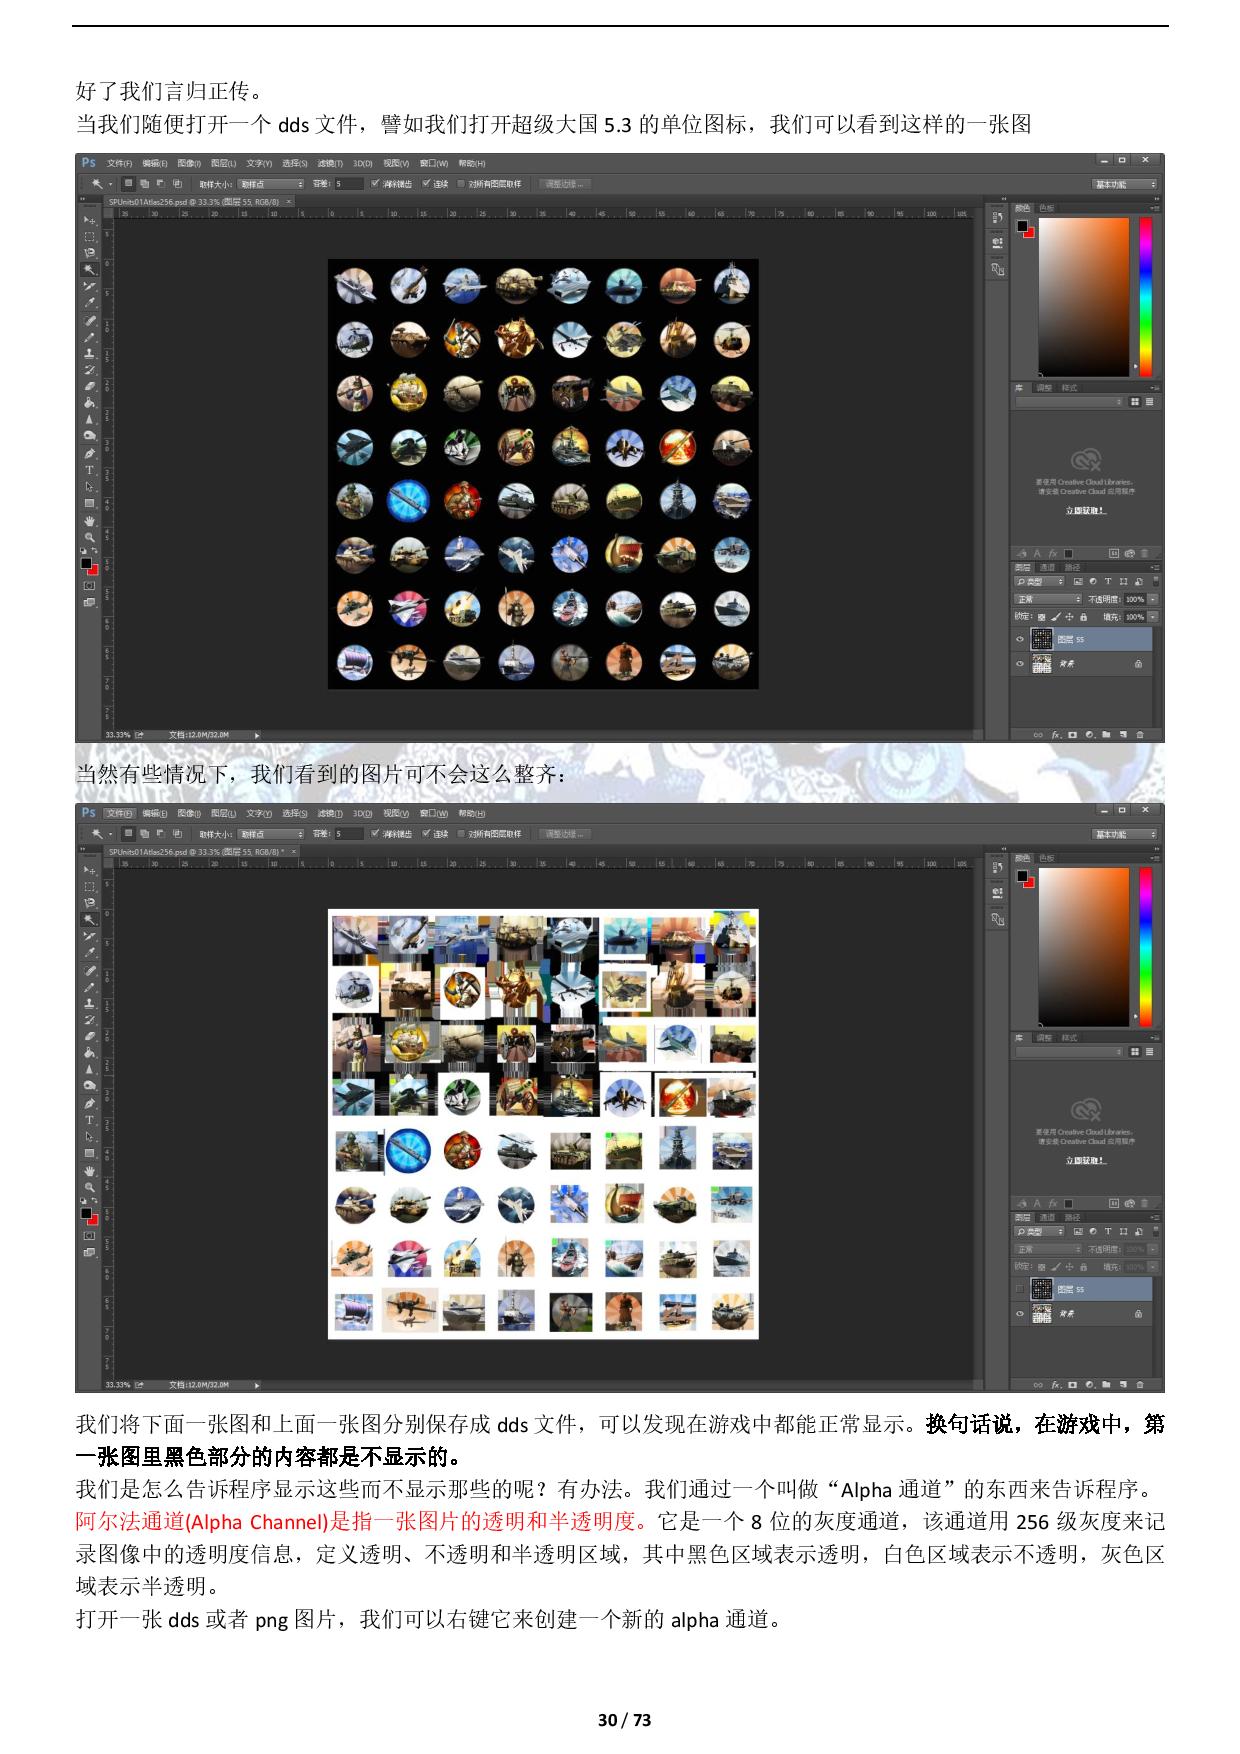Select Brush tool in black-canvas Photoshop window
Viewport: 1240px width, 1754px height.
(89, 337)
